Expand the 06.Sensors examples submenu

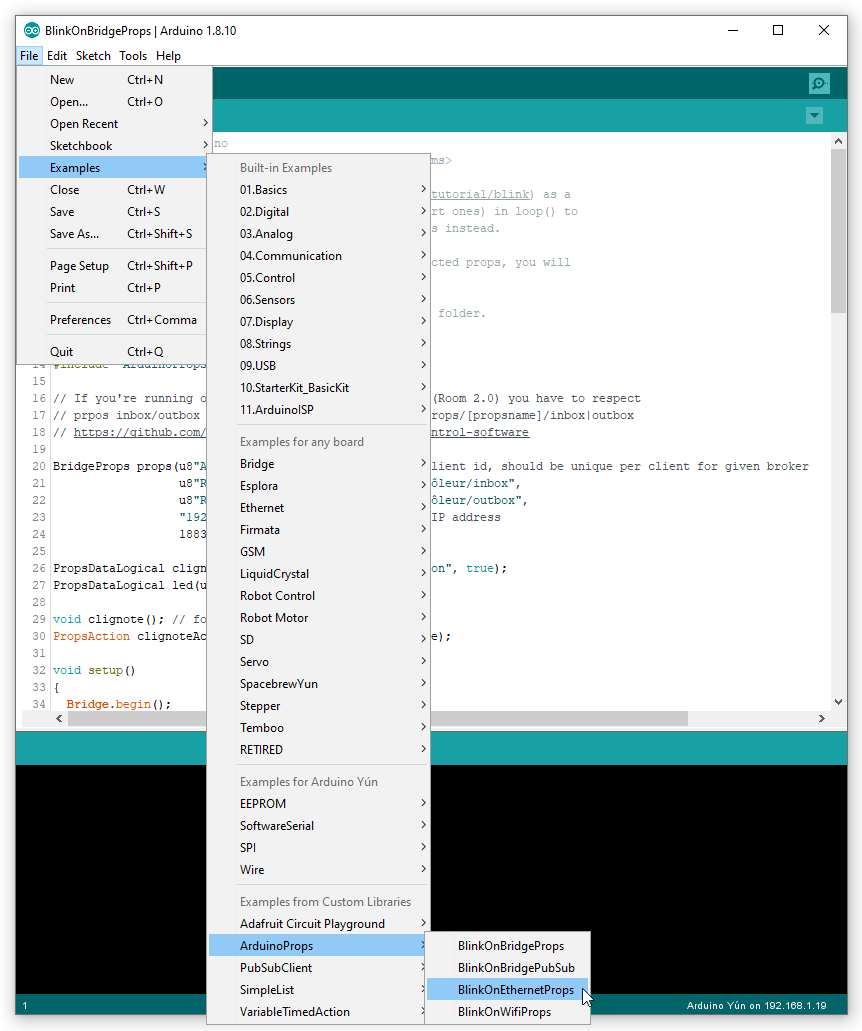pos(319,300)
